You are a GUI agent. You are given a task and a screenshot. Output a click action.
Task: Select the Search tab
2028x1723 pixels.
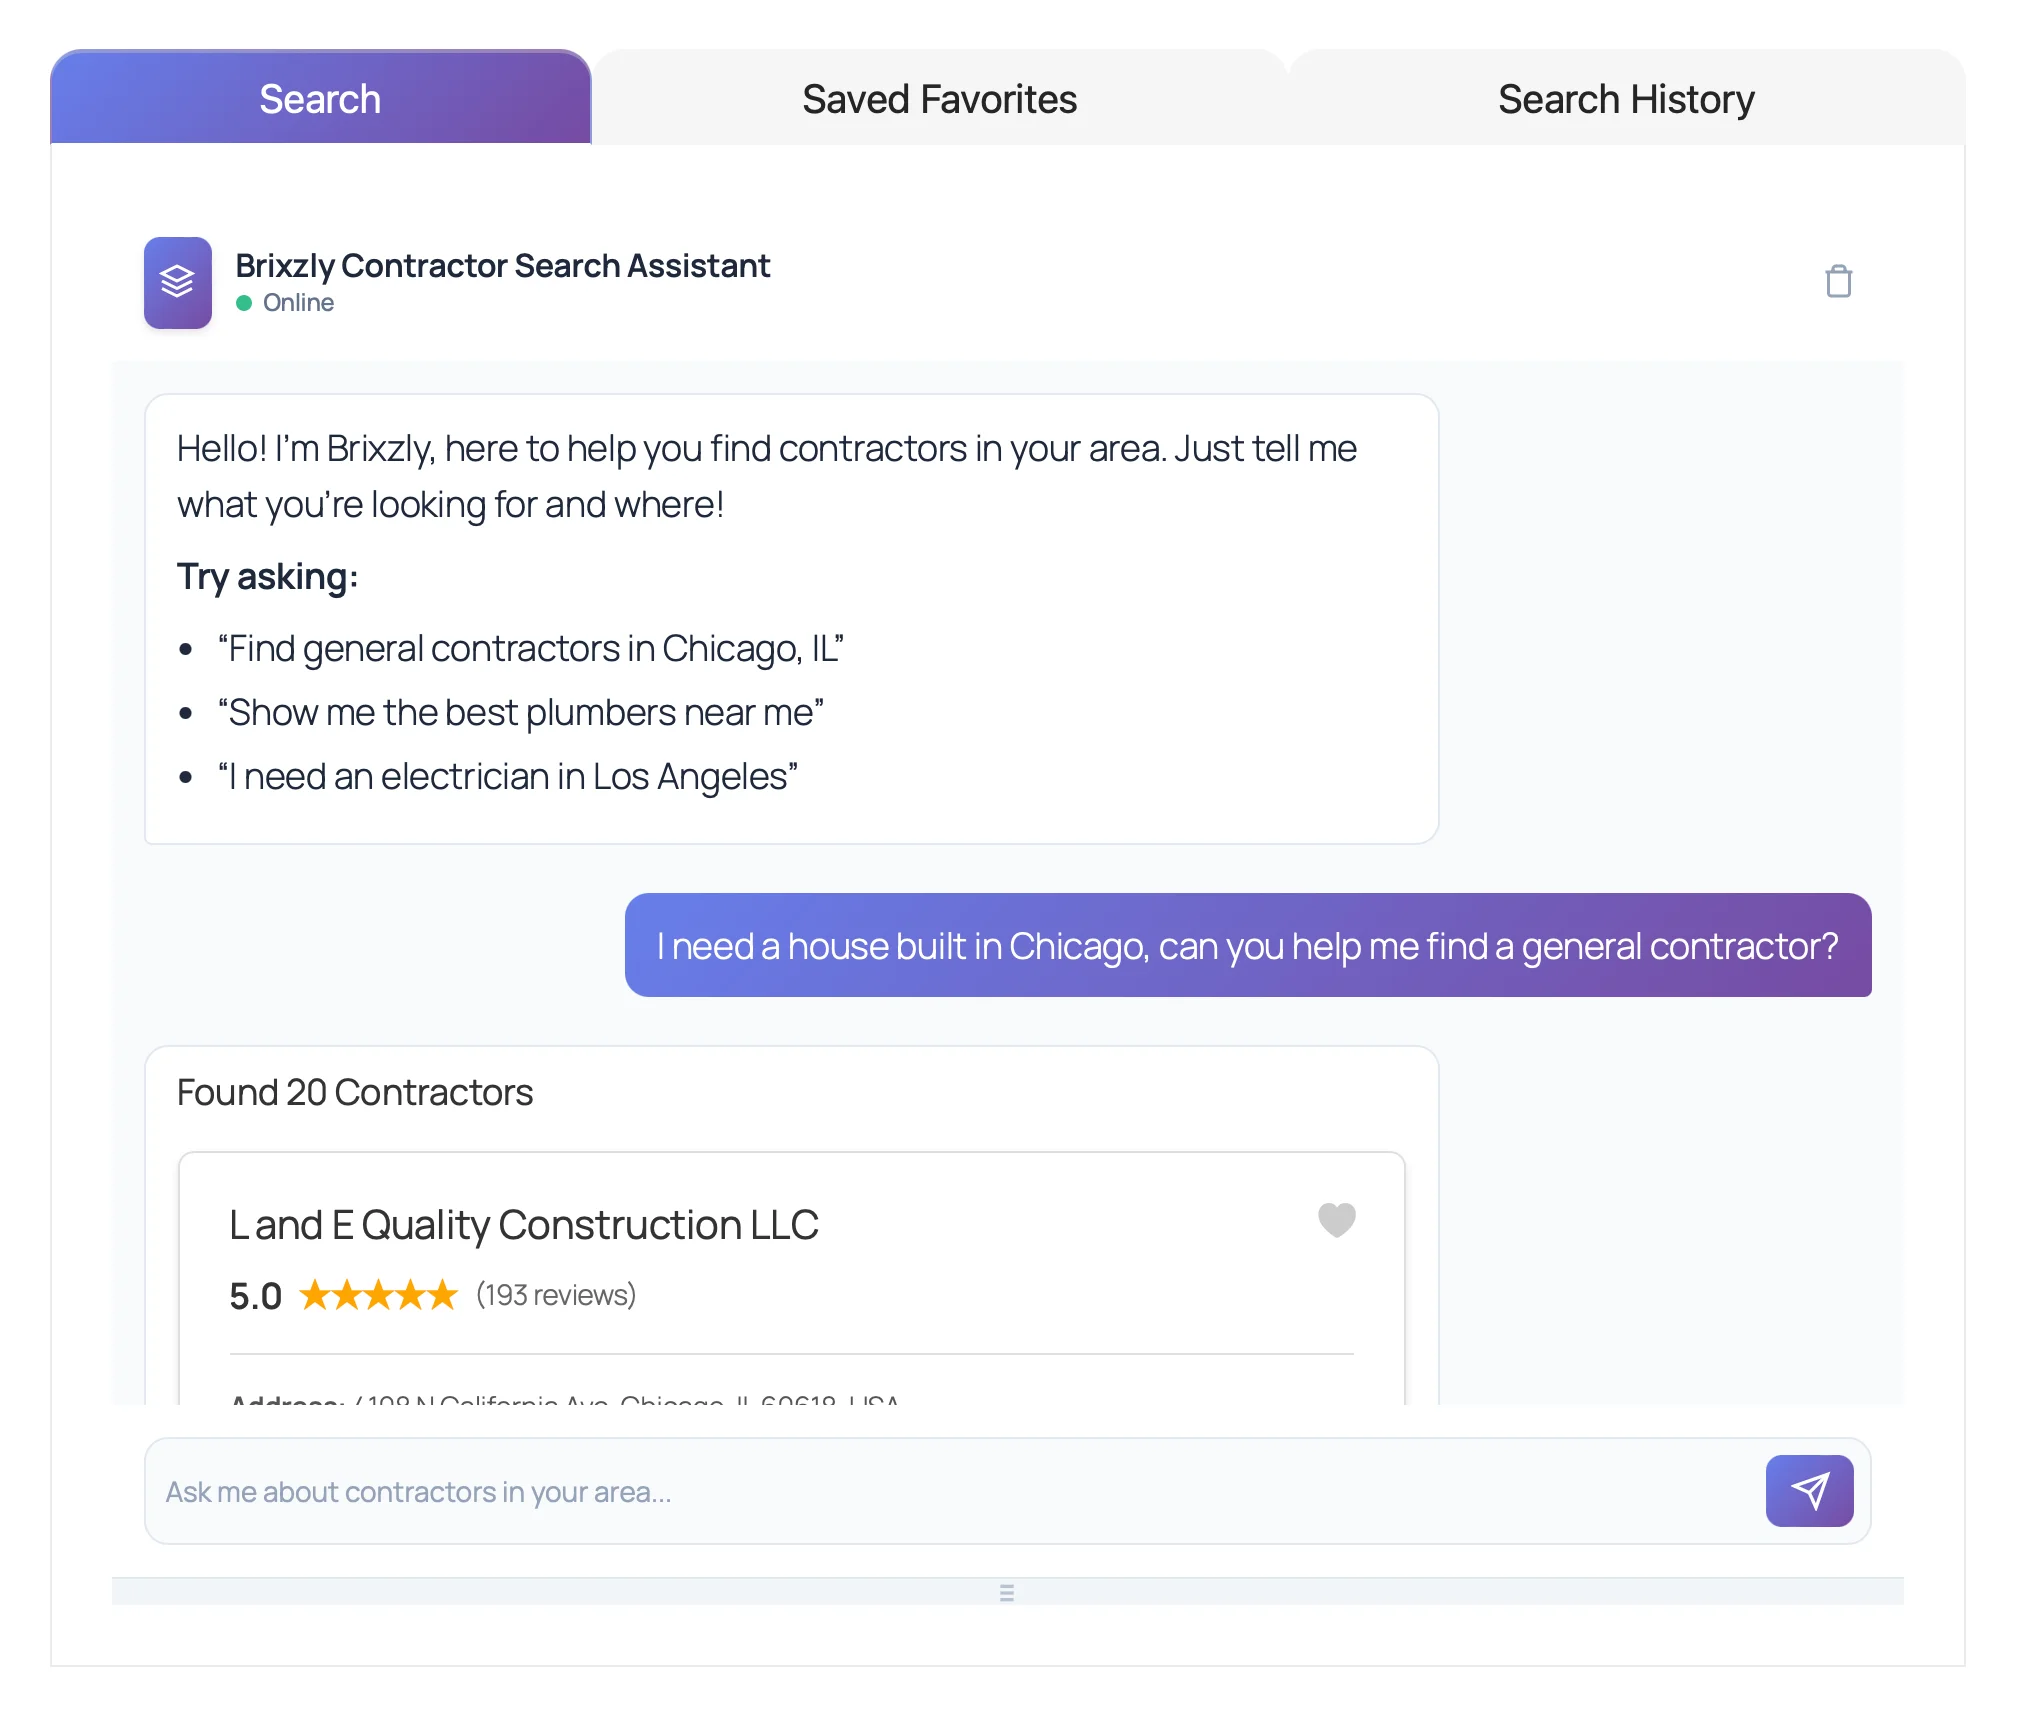(320, 99)
